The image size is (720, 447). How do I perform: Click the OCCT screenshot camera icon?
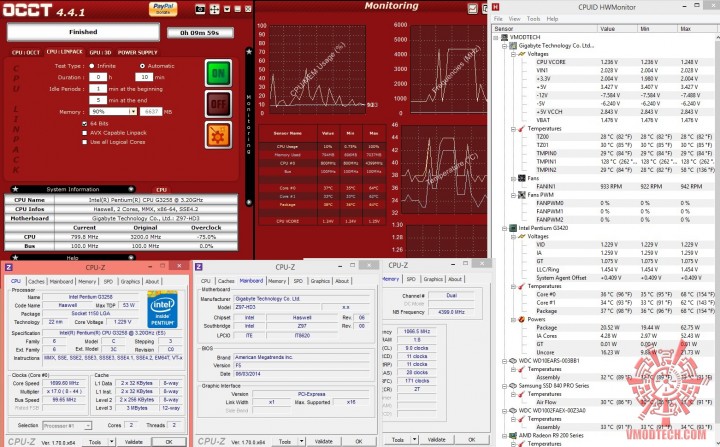click(200, 9)
